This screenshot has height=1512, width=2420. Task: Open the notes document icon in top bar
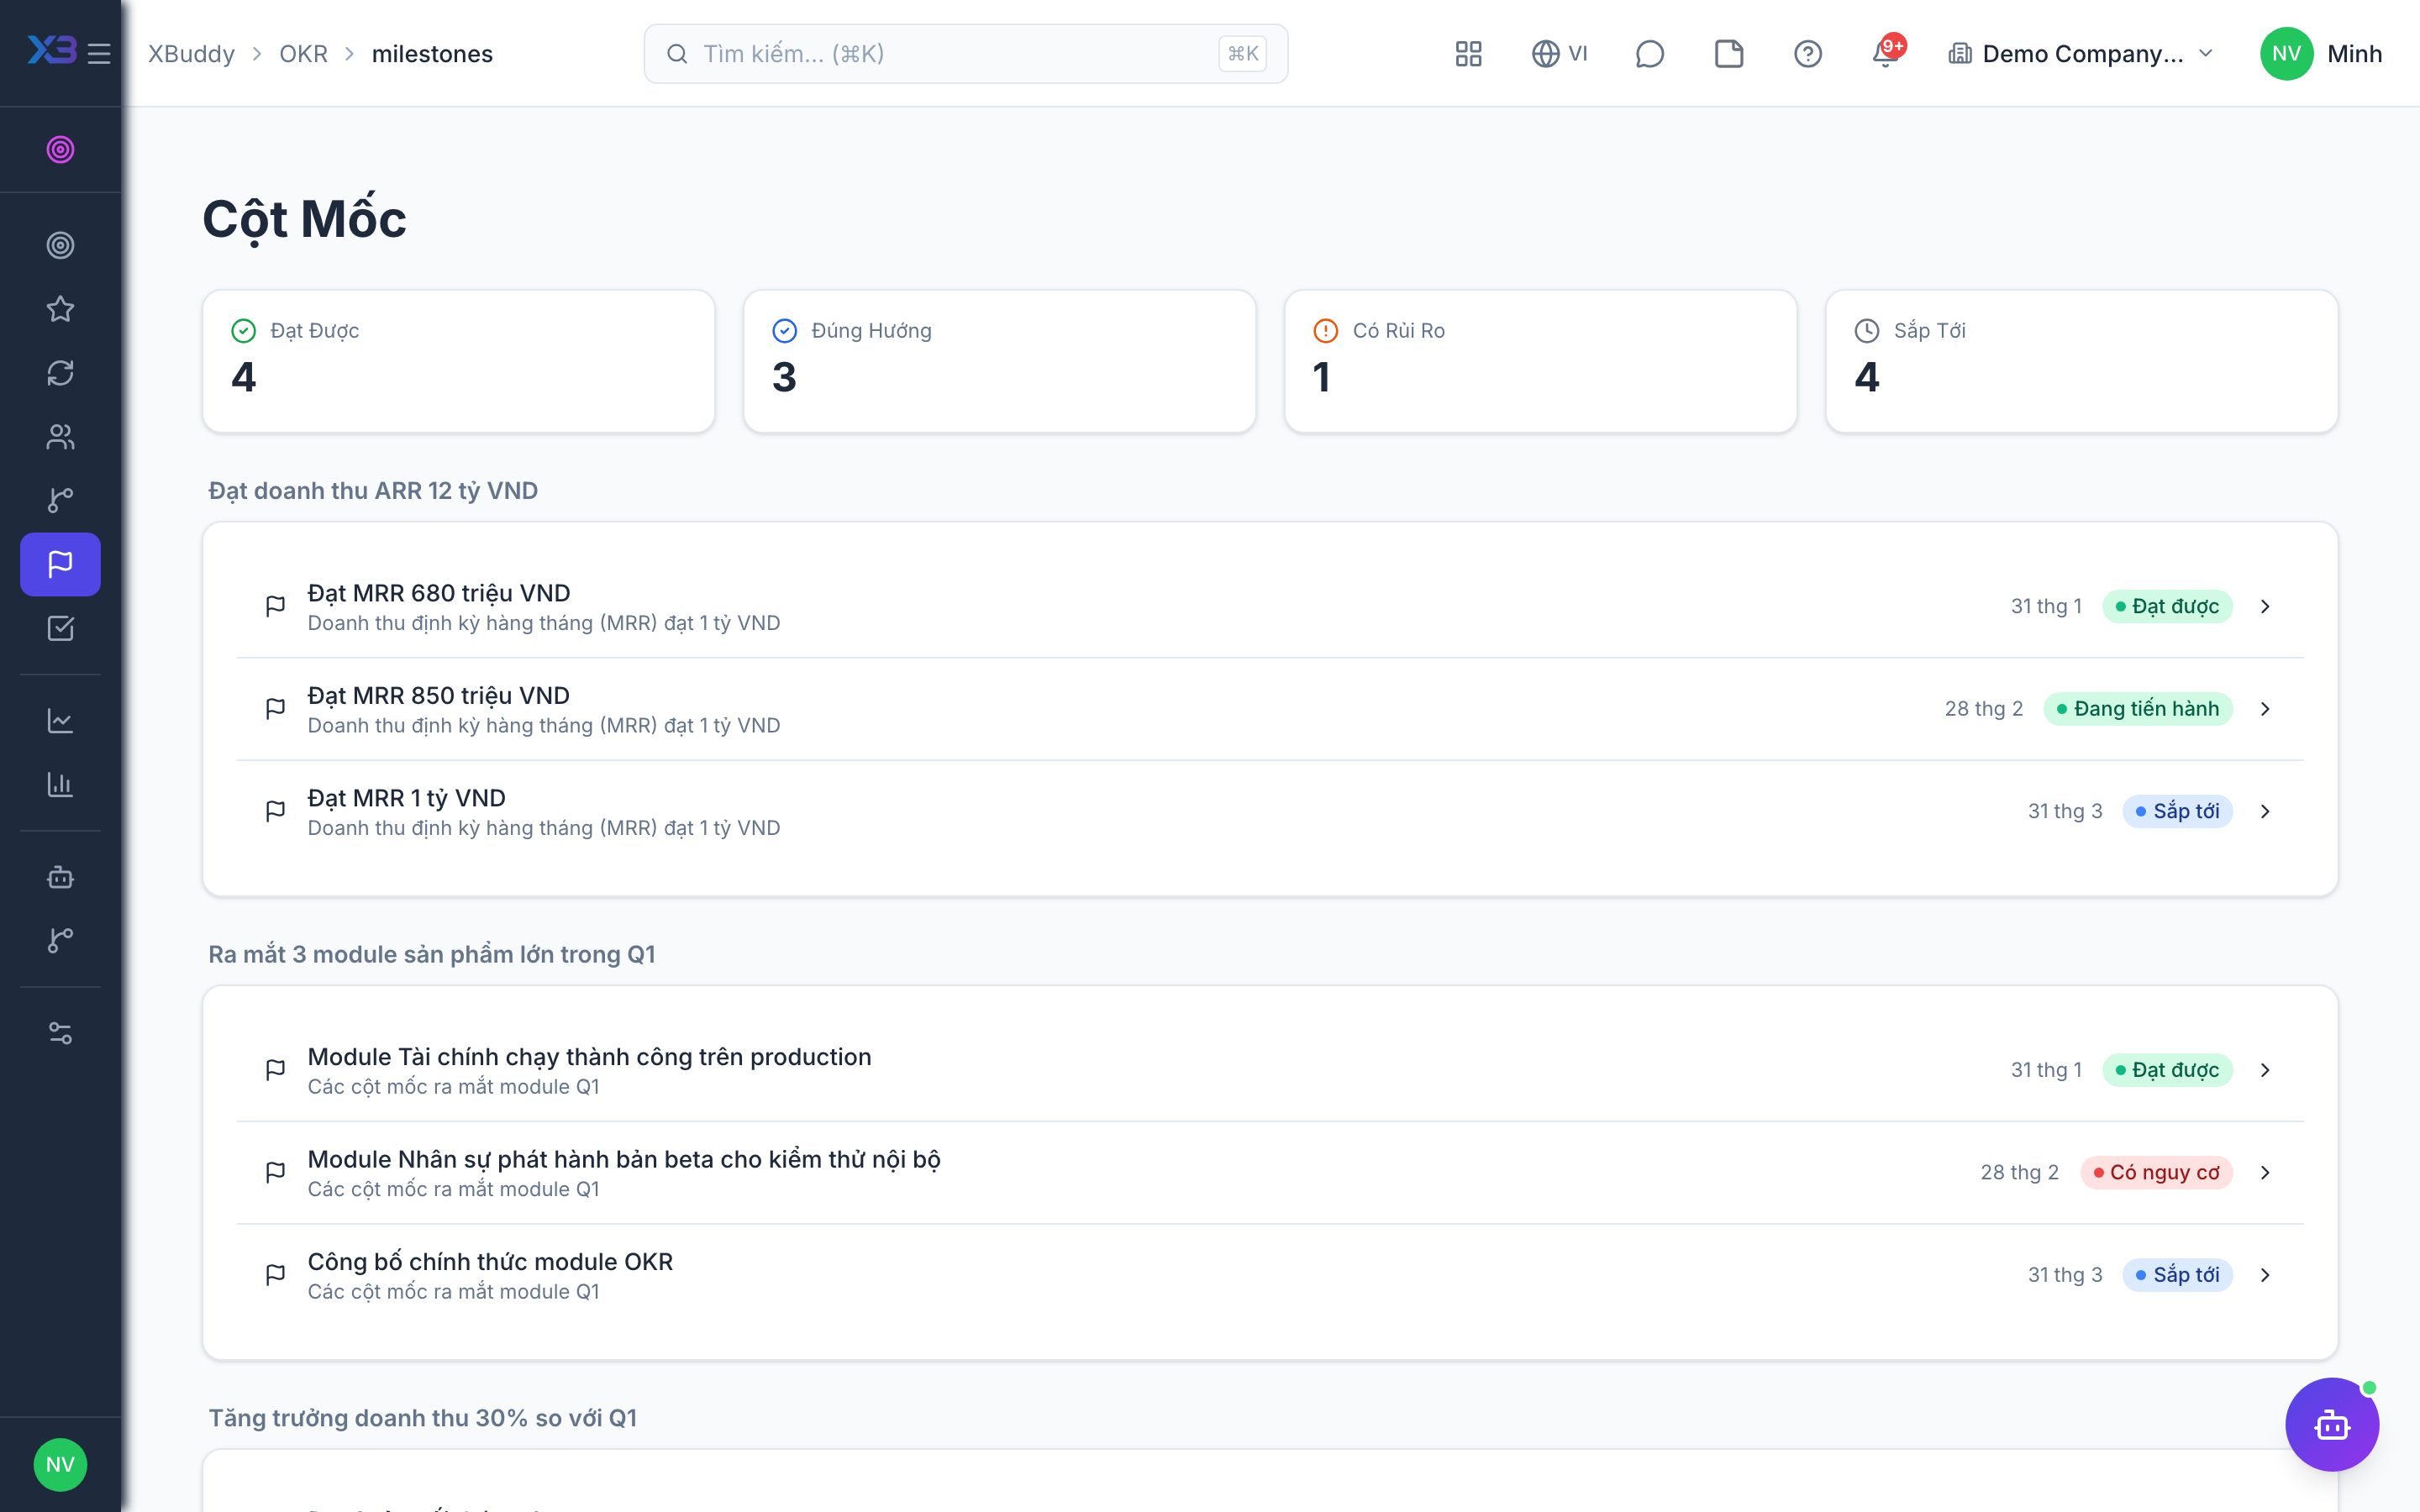(1729, 54)
